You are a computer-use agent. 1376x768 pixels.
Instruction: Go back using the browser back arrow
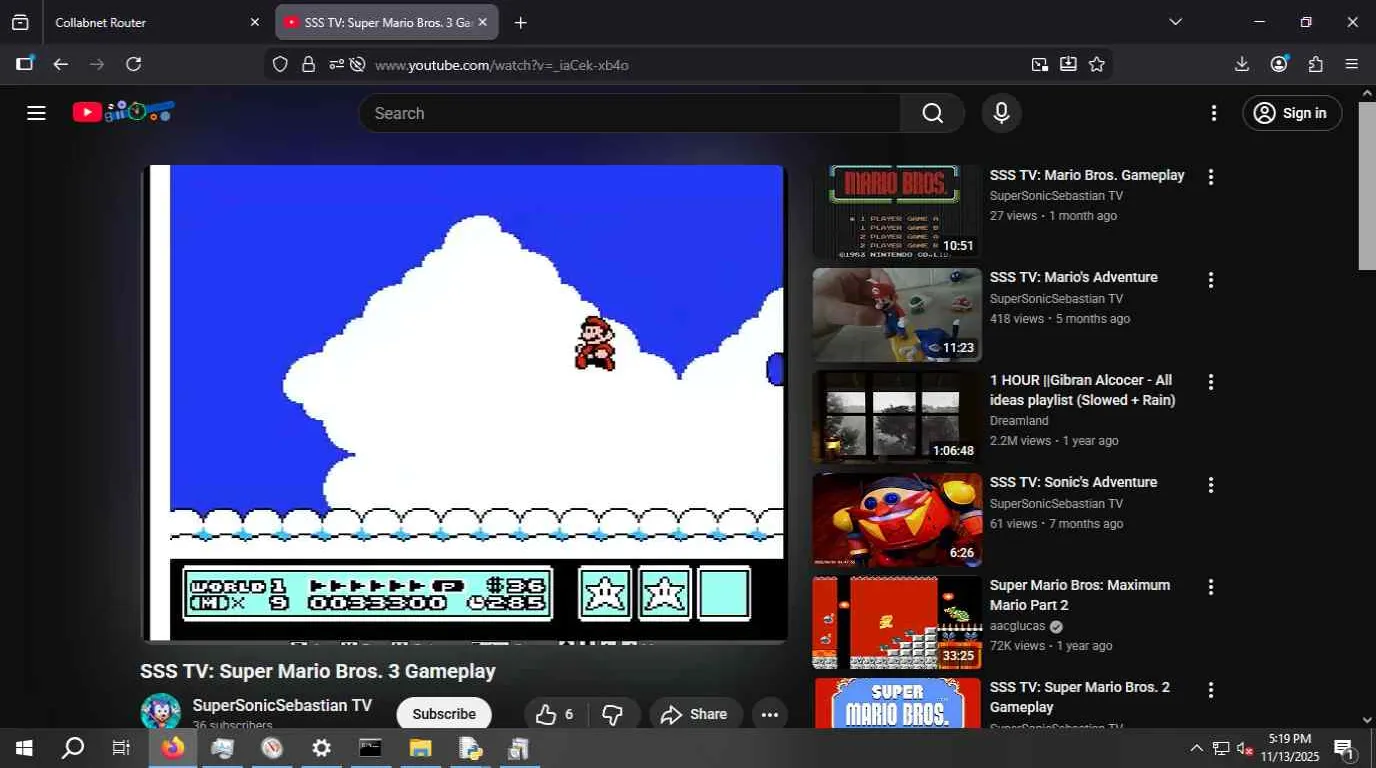point(61,64)
